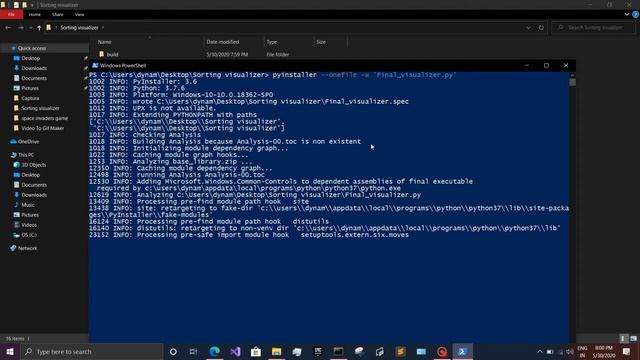Viewport: 640px width, 360px height.
Task: Switch to details view layout button
Action: tap(623, 338)
